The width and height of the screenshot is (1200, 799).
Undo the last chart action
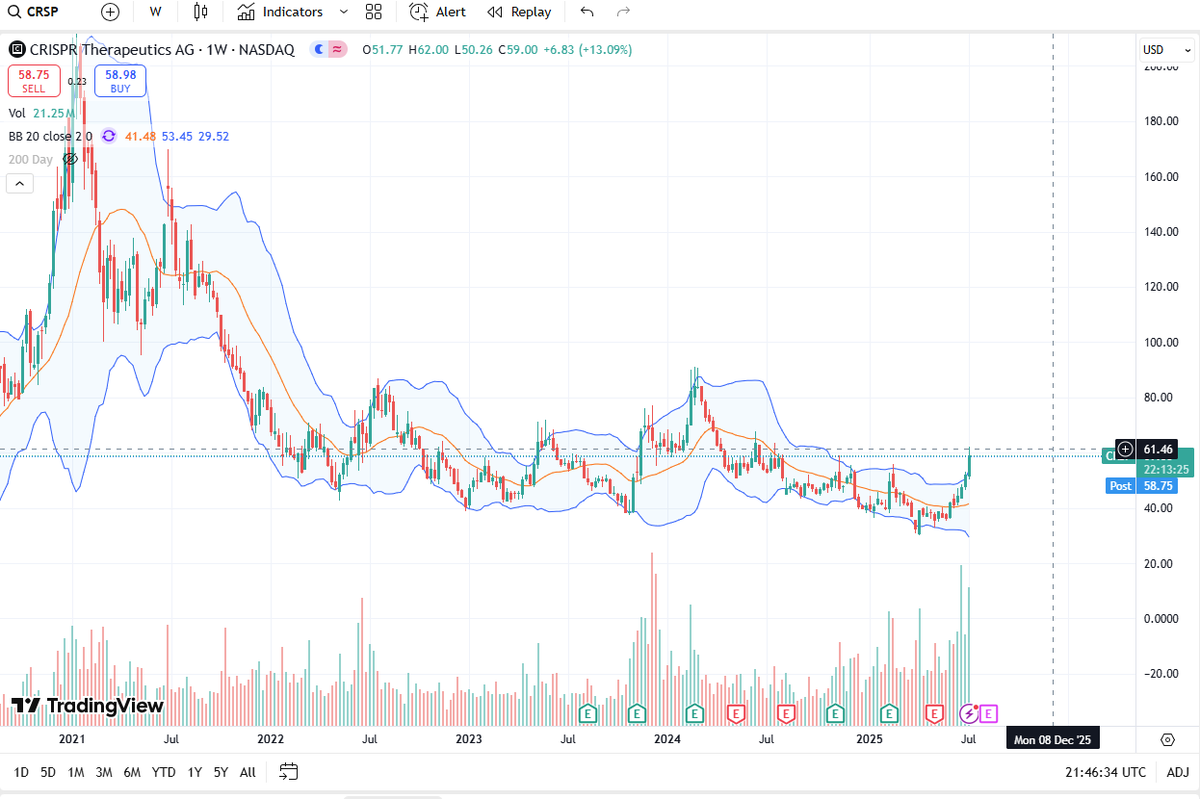click(587, 12)
